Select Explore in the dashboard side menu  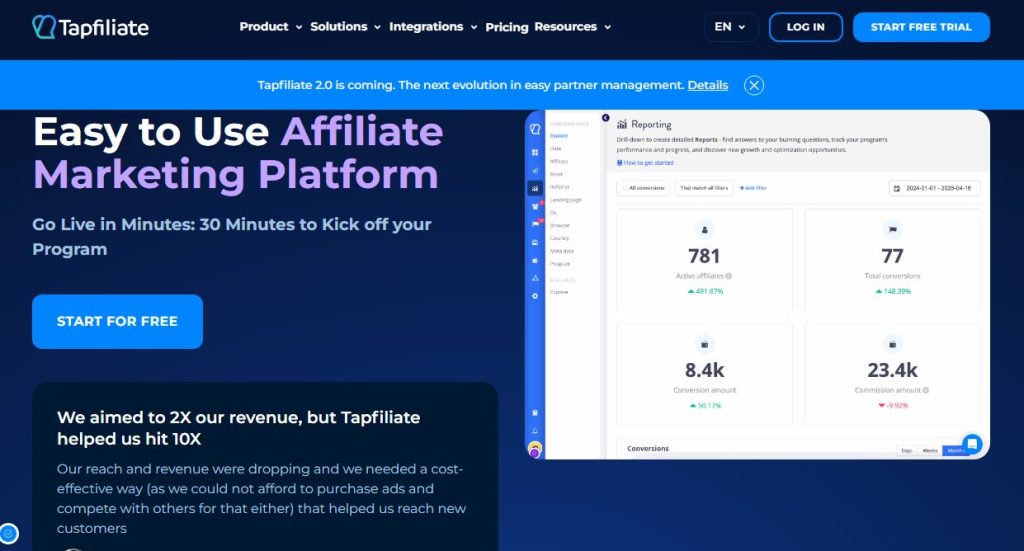coord(559,136)
